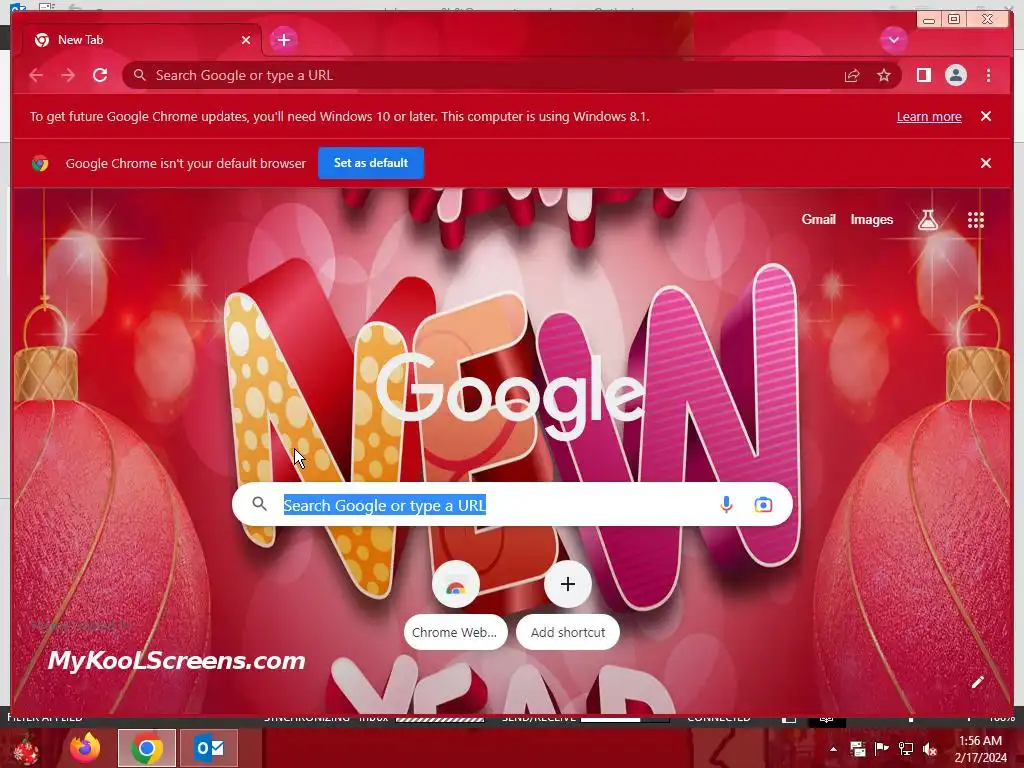Go back using the browser back arrow

click(36, 75)
